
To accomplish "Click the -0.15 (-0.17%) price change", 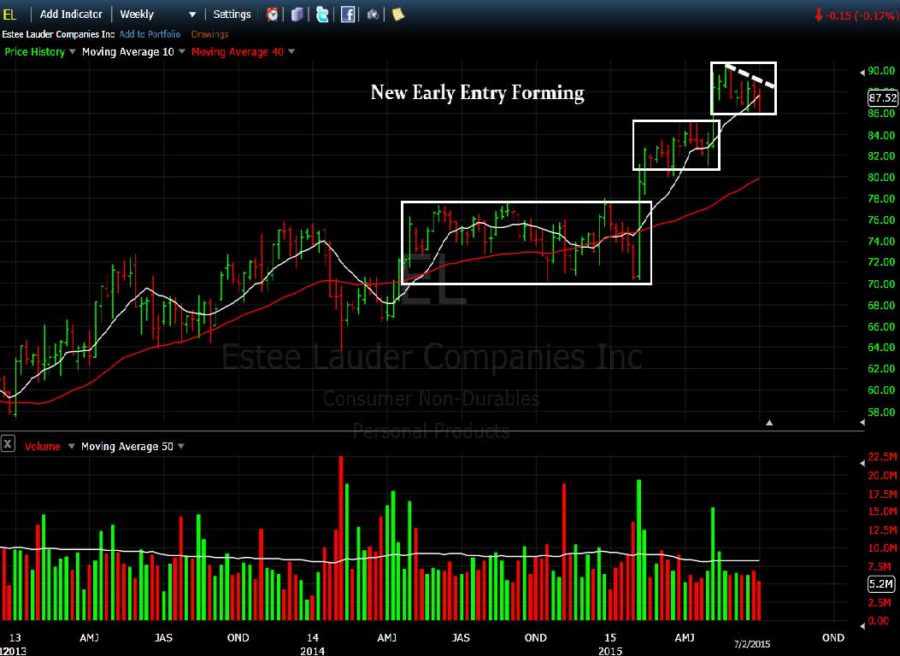I will pyautogui.click(x=861, y=15).
